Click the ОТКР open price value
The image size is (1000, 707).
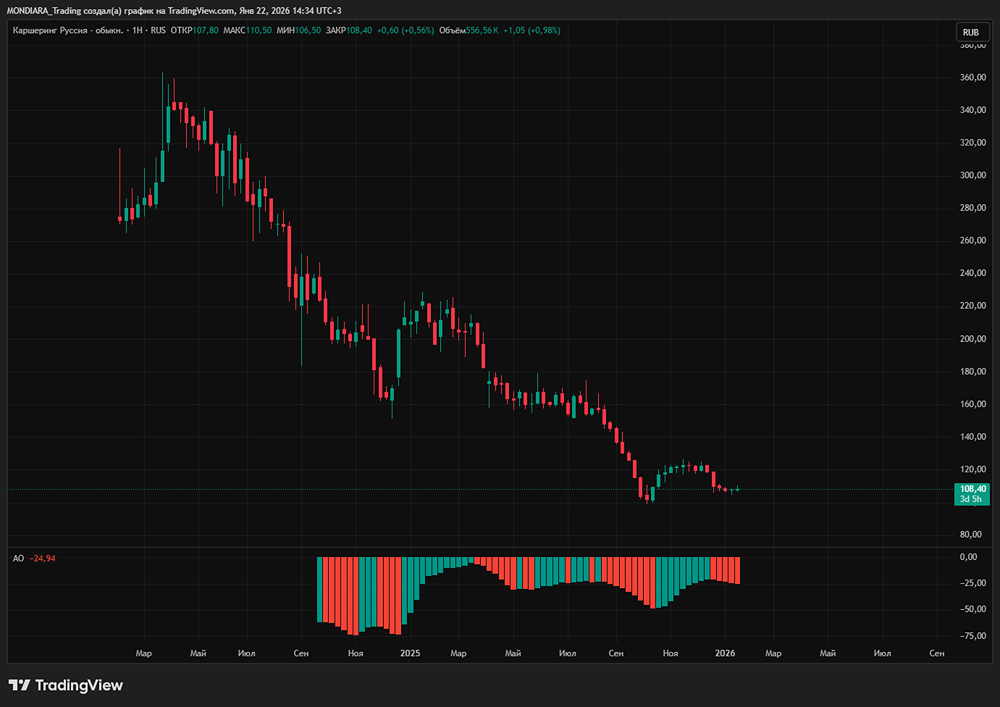click(x=206, y=30)
